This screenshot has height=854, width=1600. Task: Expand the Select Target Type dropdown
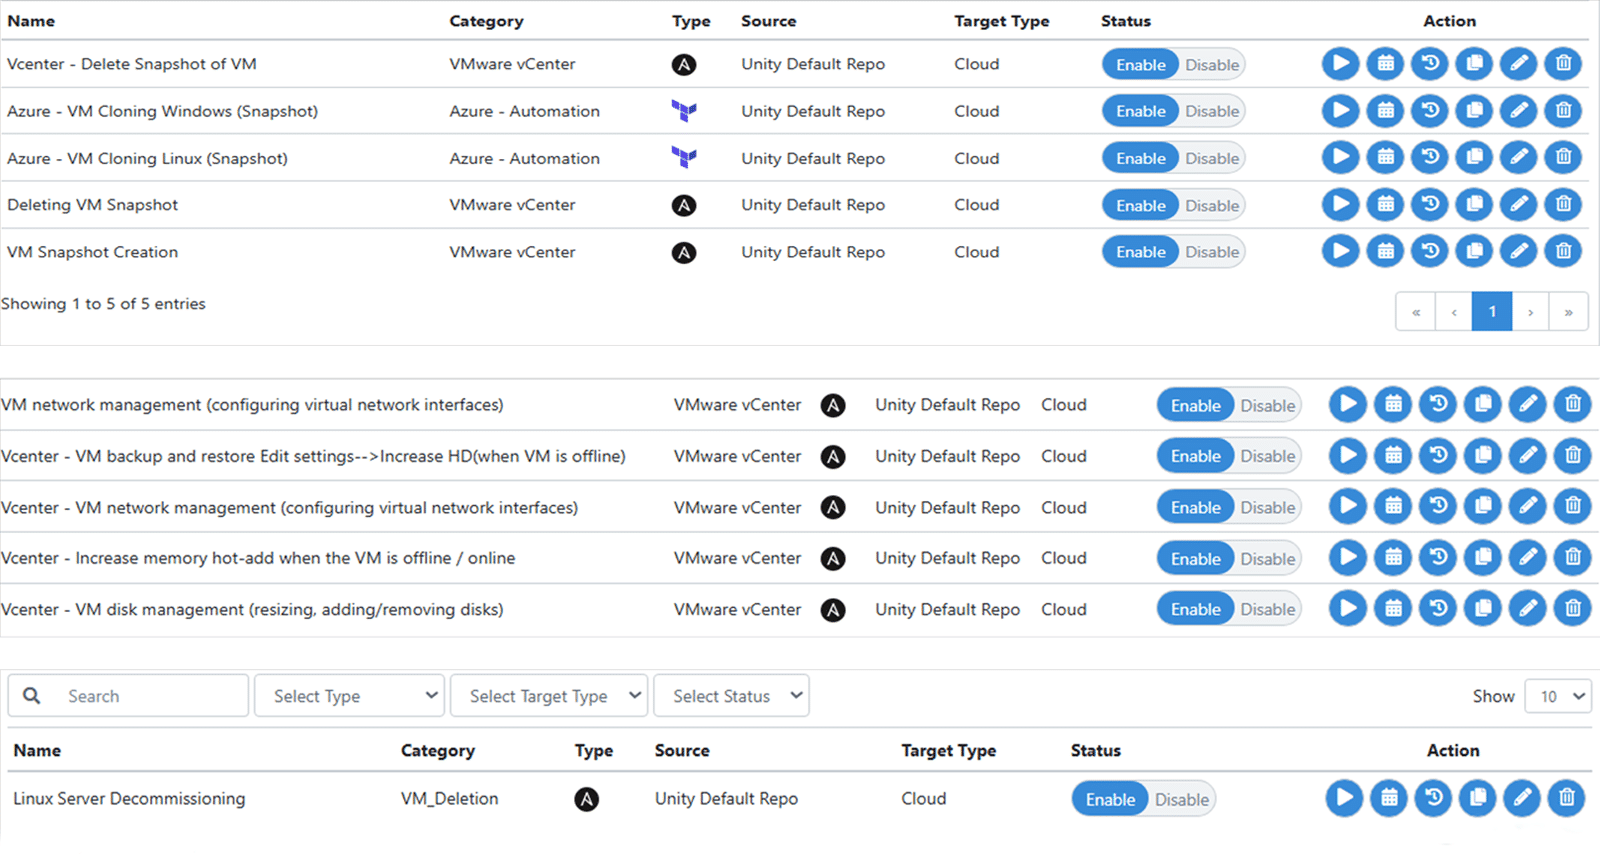point(548,696)
